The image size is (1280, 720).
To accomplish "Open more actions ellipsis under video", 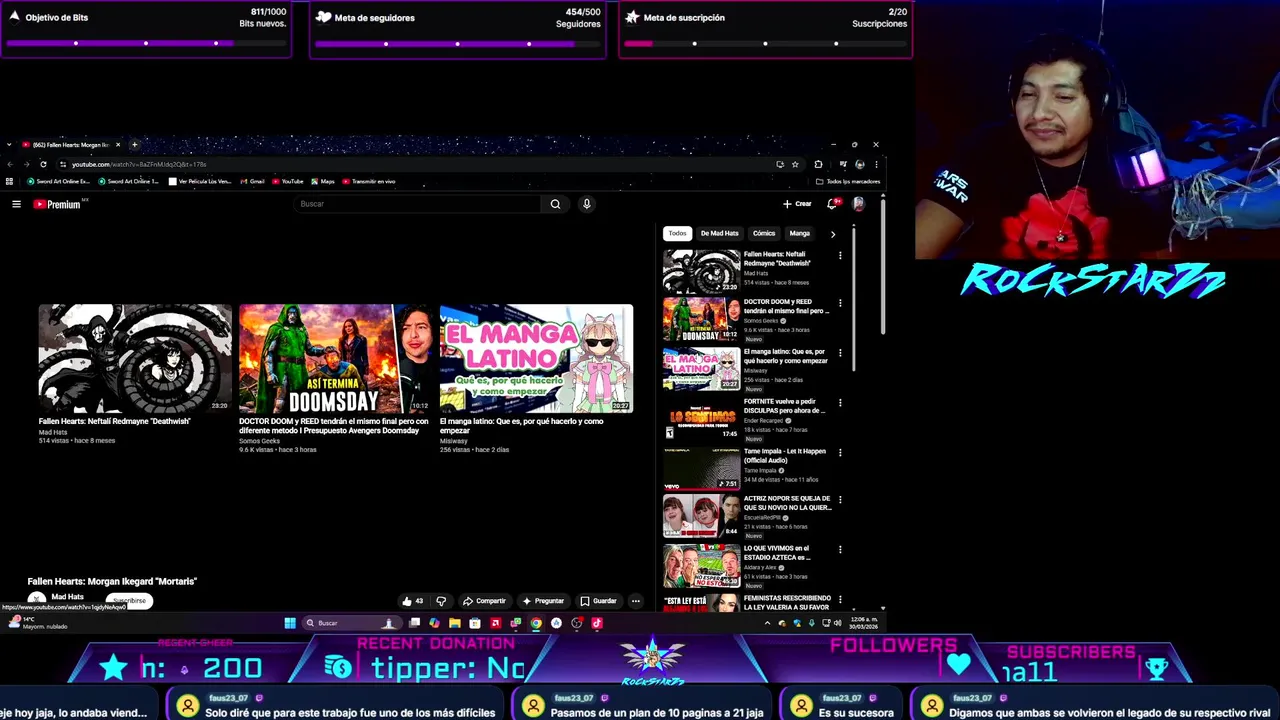I will click(635, 601).
